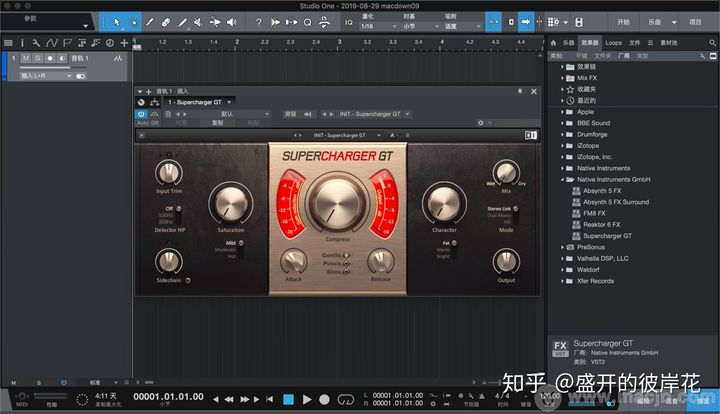Toggle the plugin power bypass button

tap(141, 114)
